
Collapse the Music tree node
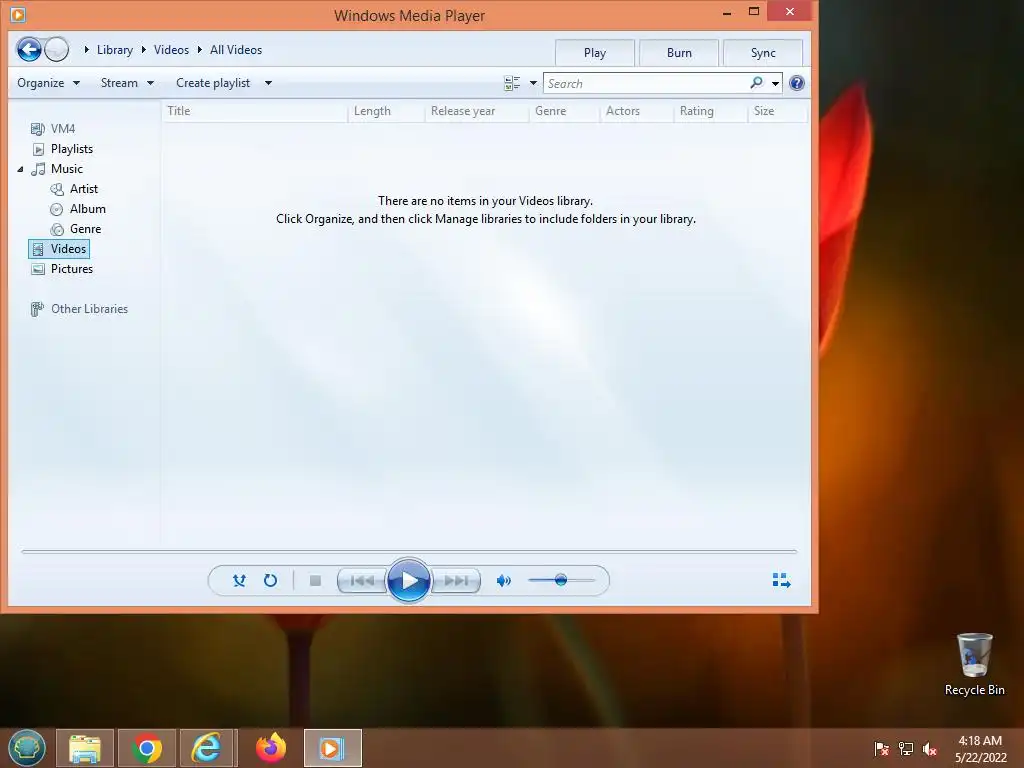(x=20, y=169)
